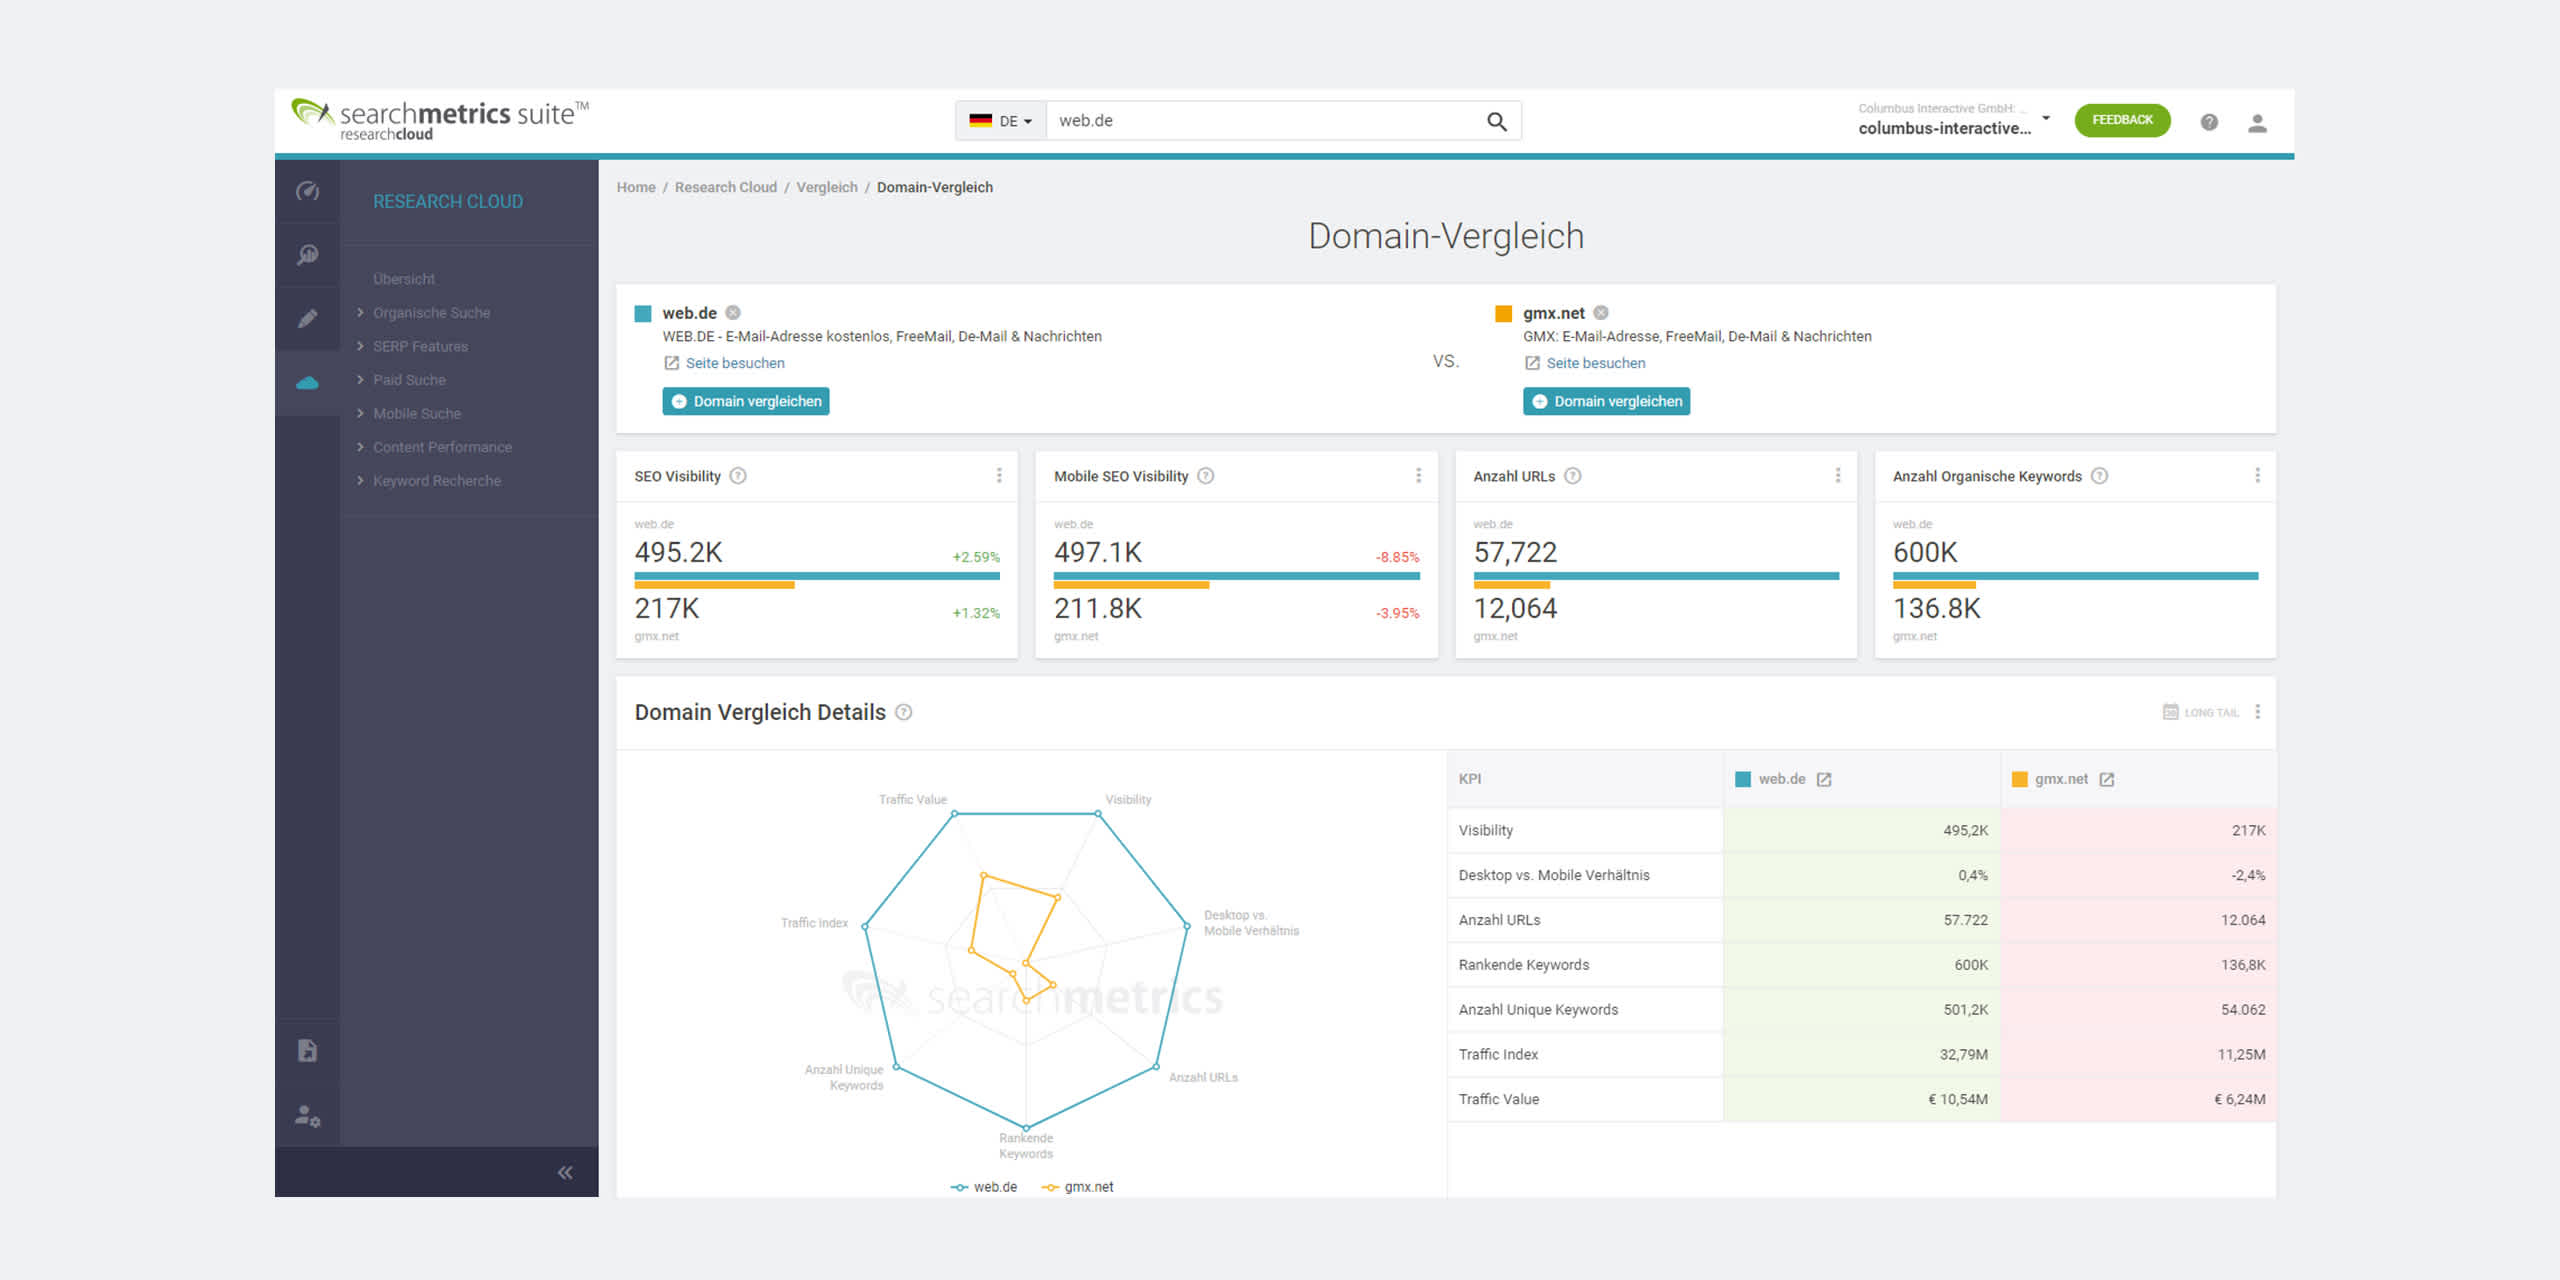Click the SEO Visibility blue comparison bar

click(x=817, y=576)
